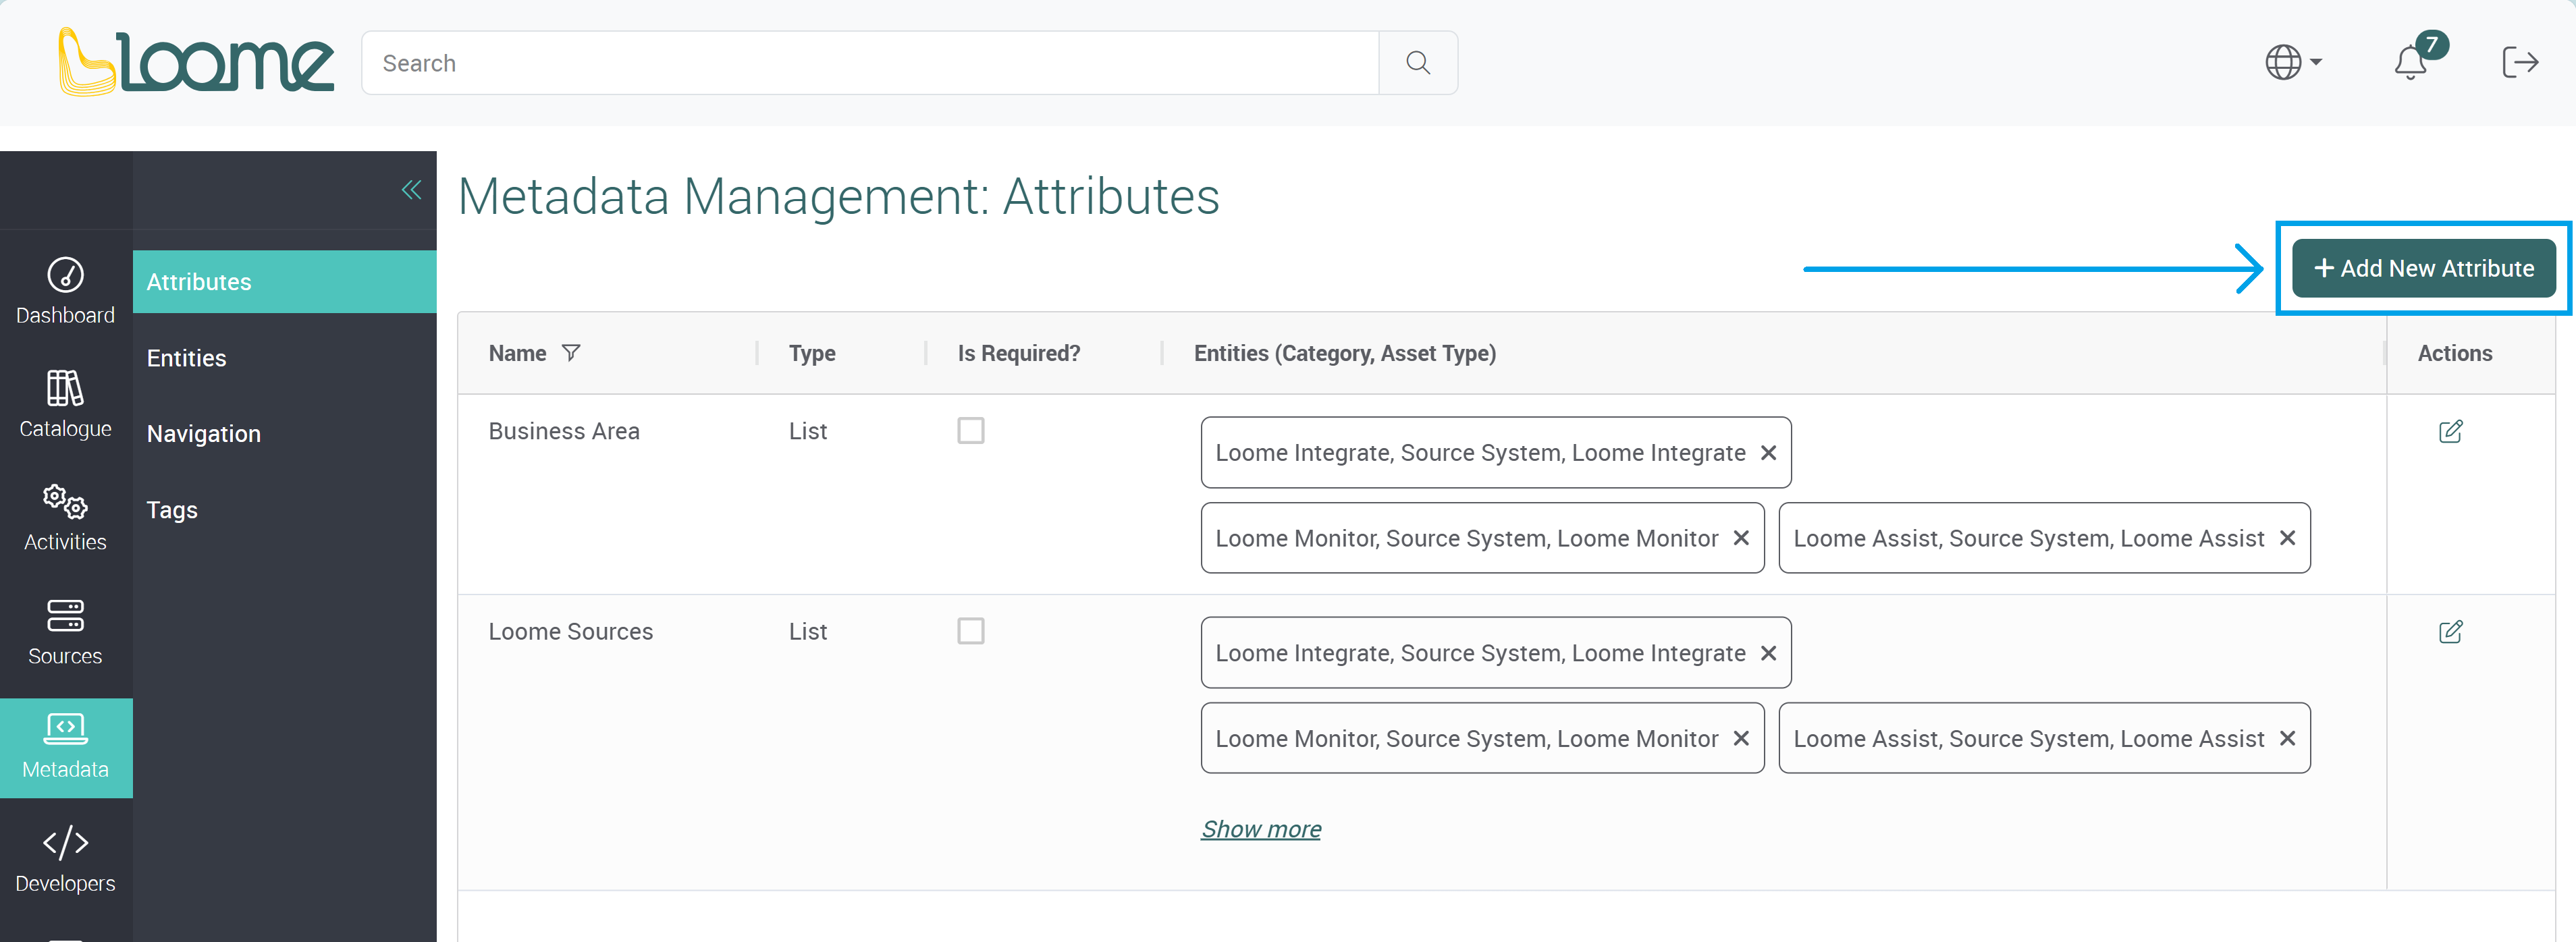Remove Loome Integrate entity from Loome Sources
The width and height of the screenshot is (2576, 942).
point(1768,653)
